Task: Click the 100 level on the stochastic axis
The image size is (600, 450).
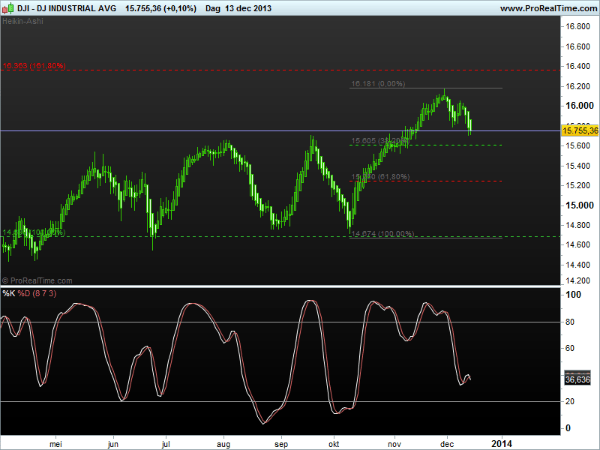Action: coord(573,295)
